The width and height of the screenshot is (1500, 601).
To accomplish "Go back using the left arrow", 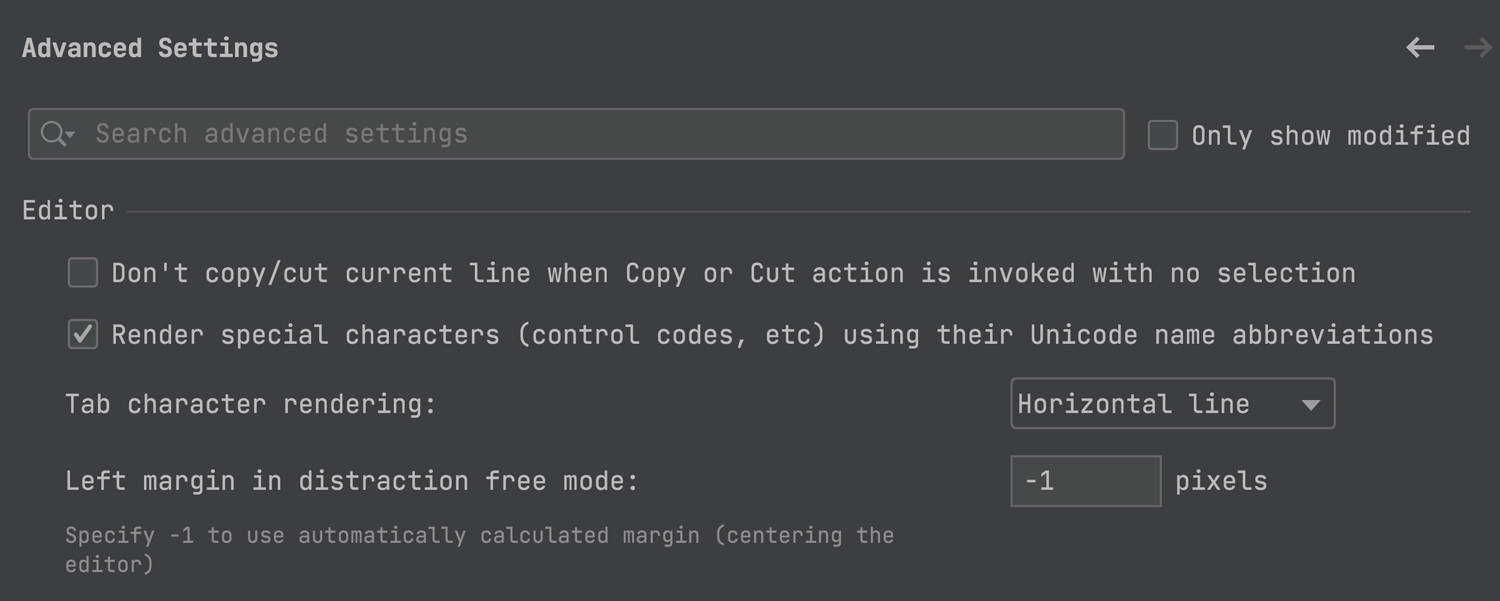I will pos(1420,48).
